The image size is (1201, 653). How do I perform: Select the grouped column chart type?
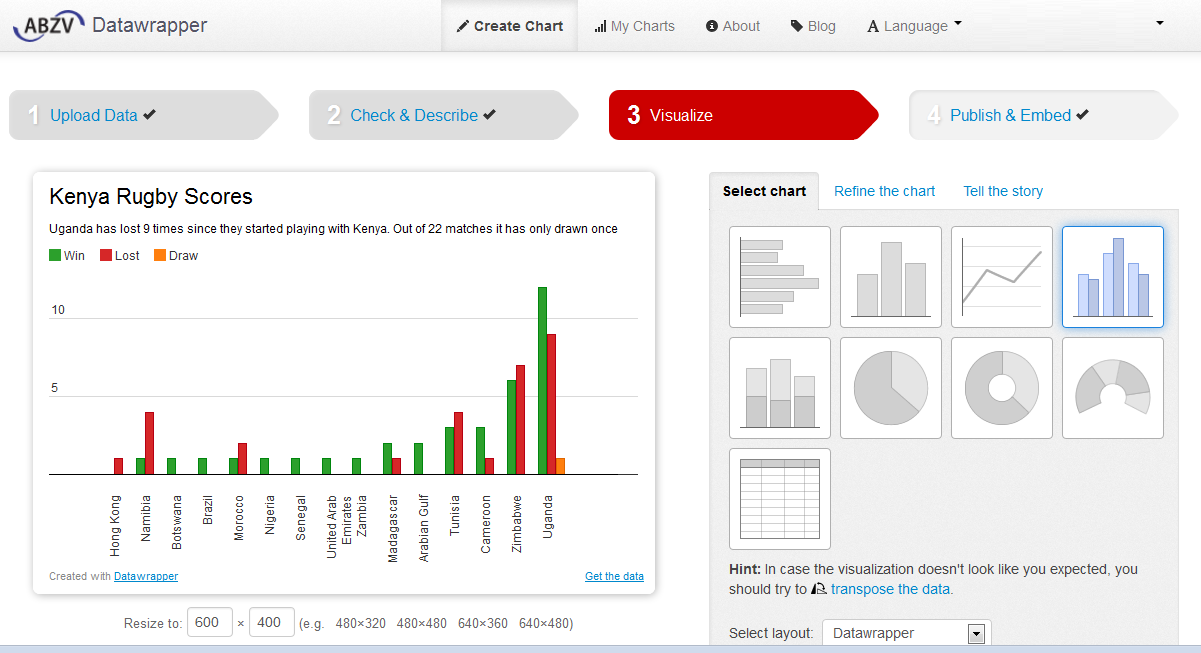1113,277
